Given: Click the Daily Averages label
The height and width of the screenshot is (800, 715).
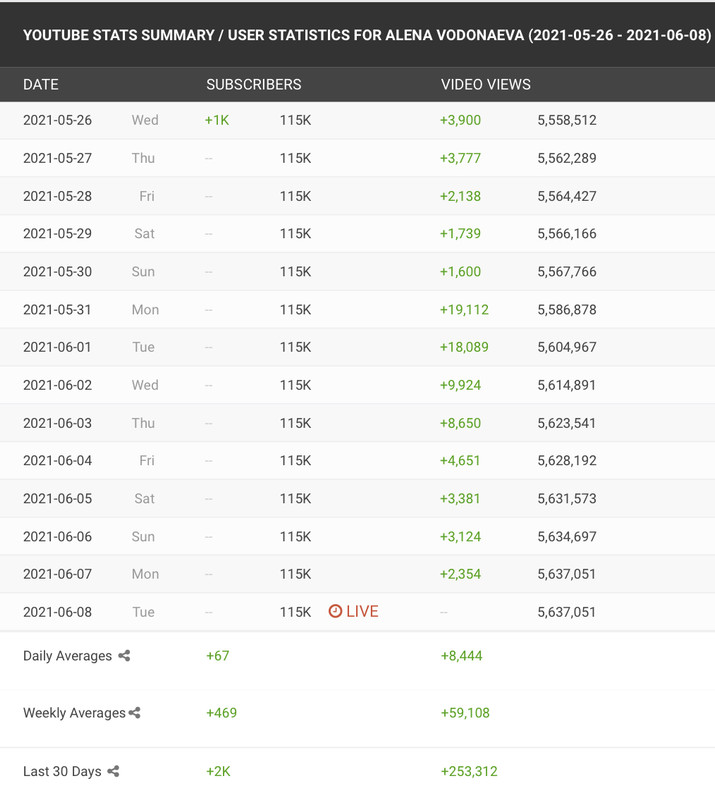Looking at the screenshot, I should [x=67, y=656].
